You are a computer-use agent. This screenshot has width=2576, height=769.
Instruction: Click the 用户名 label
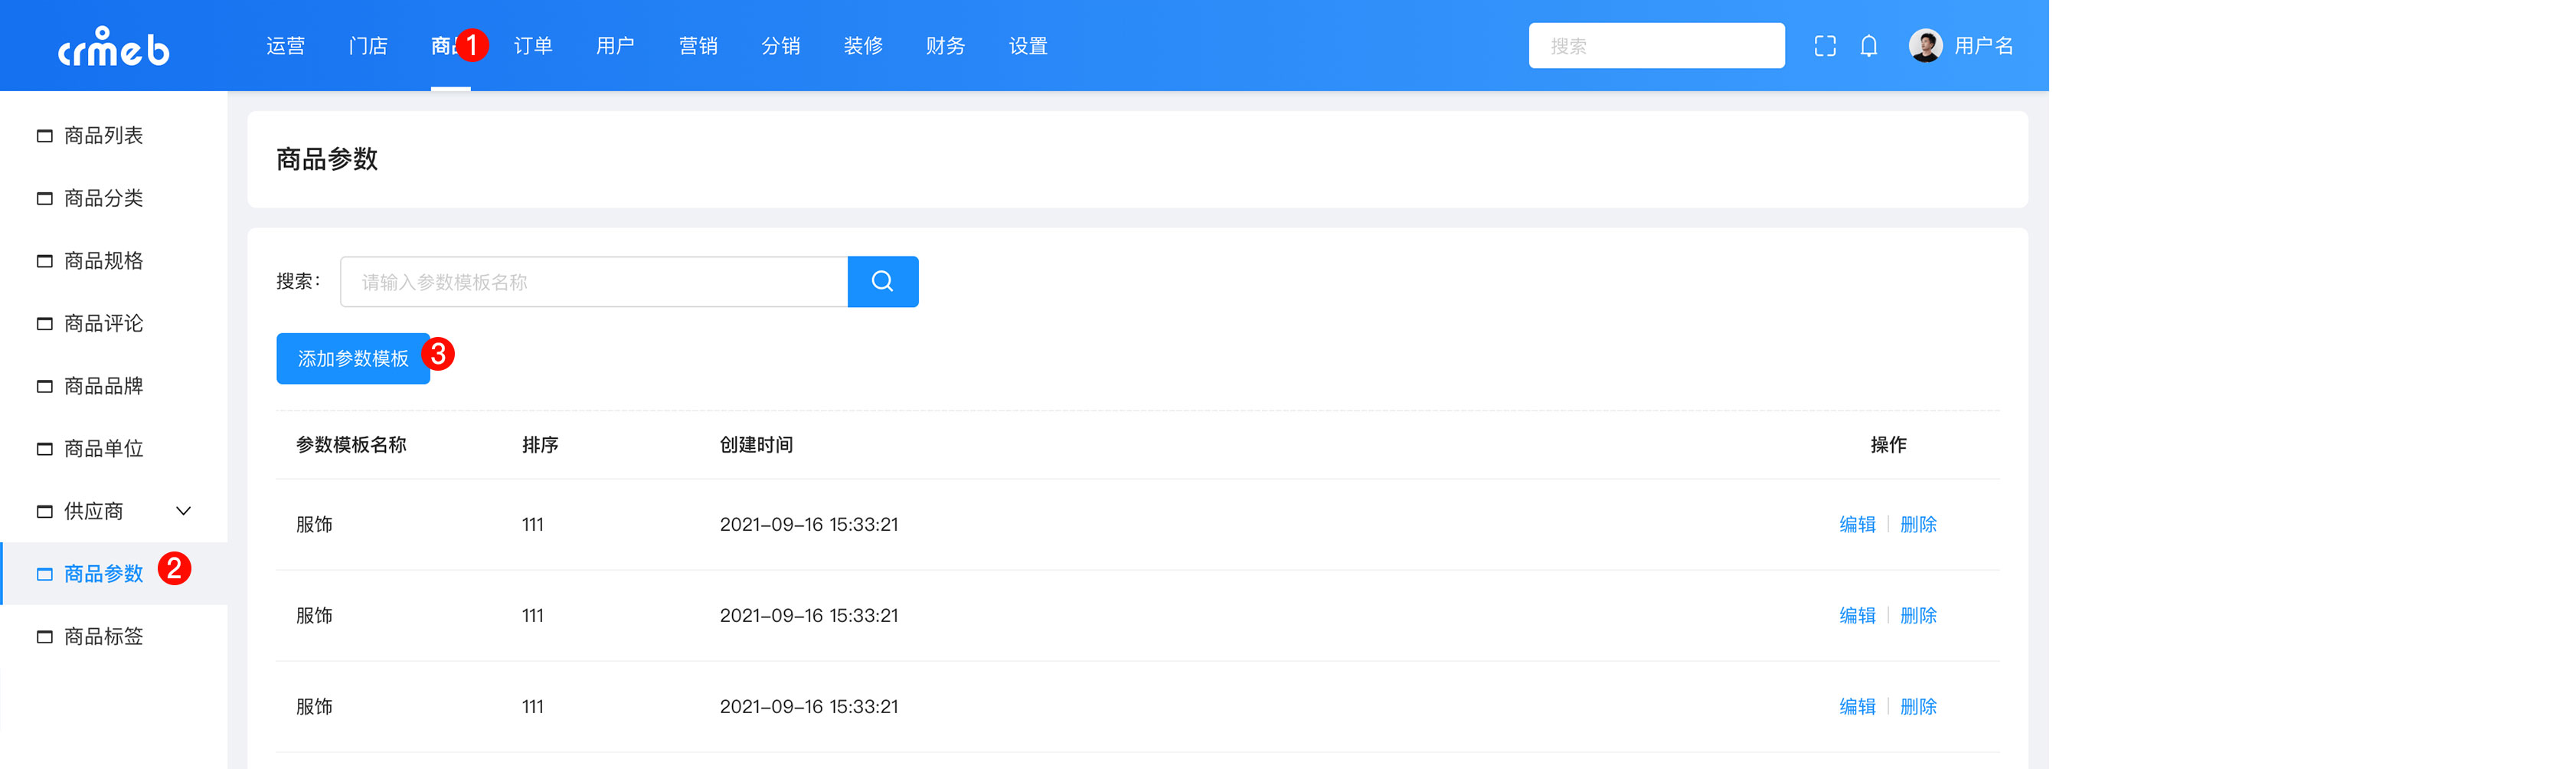1984,46
